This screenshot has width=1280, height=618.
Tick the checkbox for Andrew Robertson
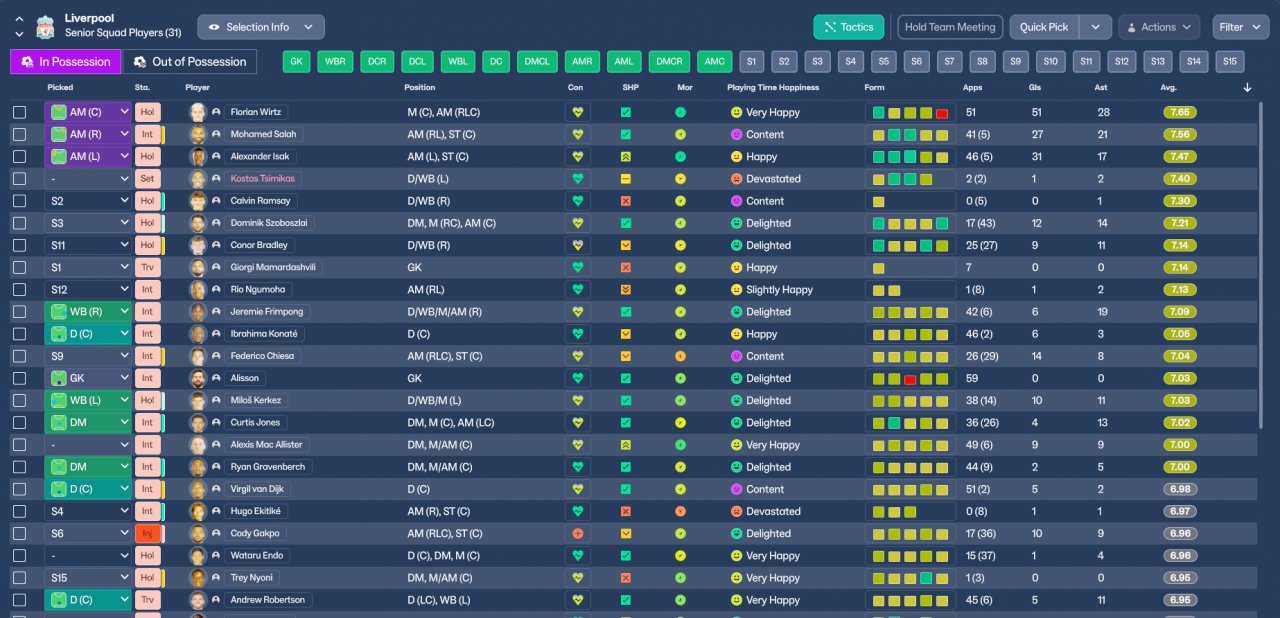(19, 600)
